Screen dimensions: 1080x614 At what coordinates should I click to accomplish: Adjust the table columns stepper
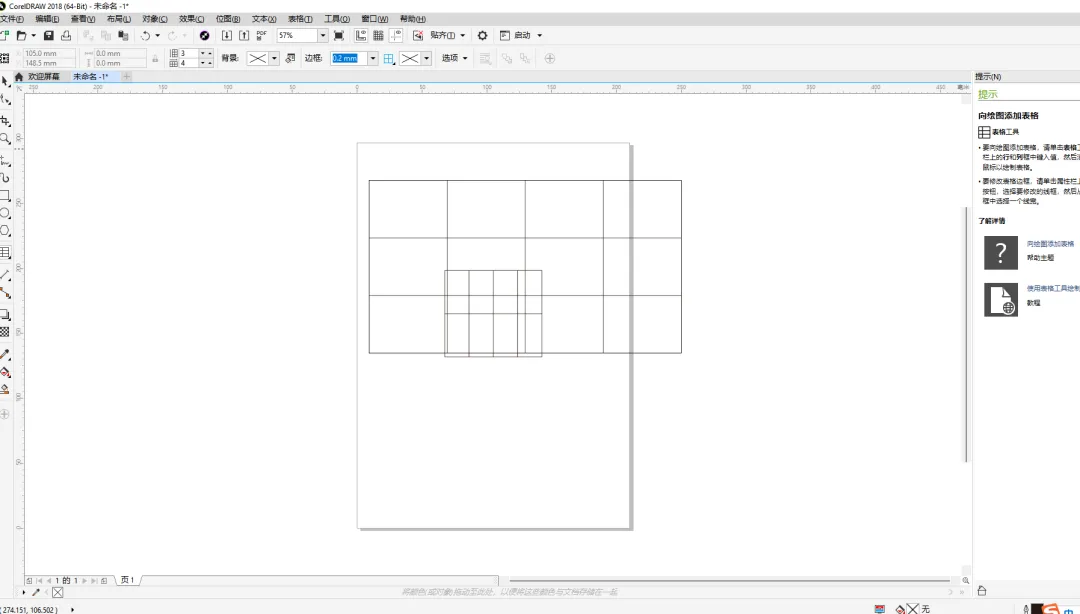click(x=206, y=63)
